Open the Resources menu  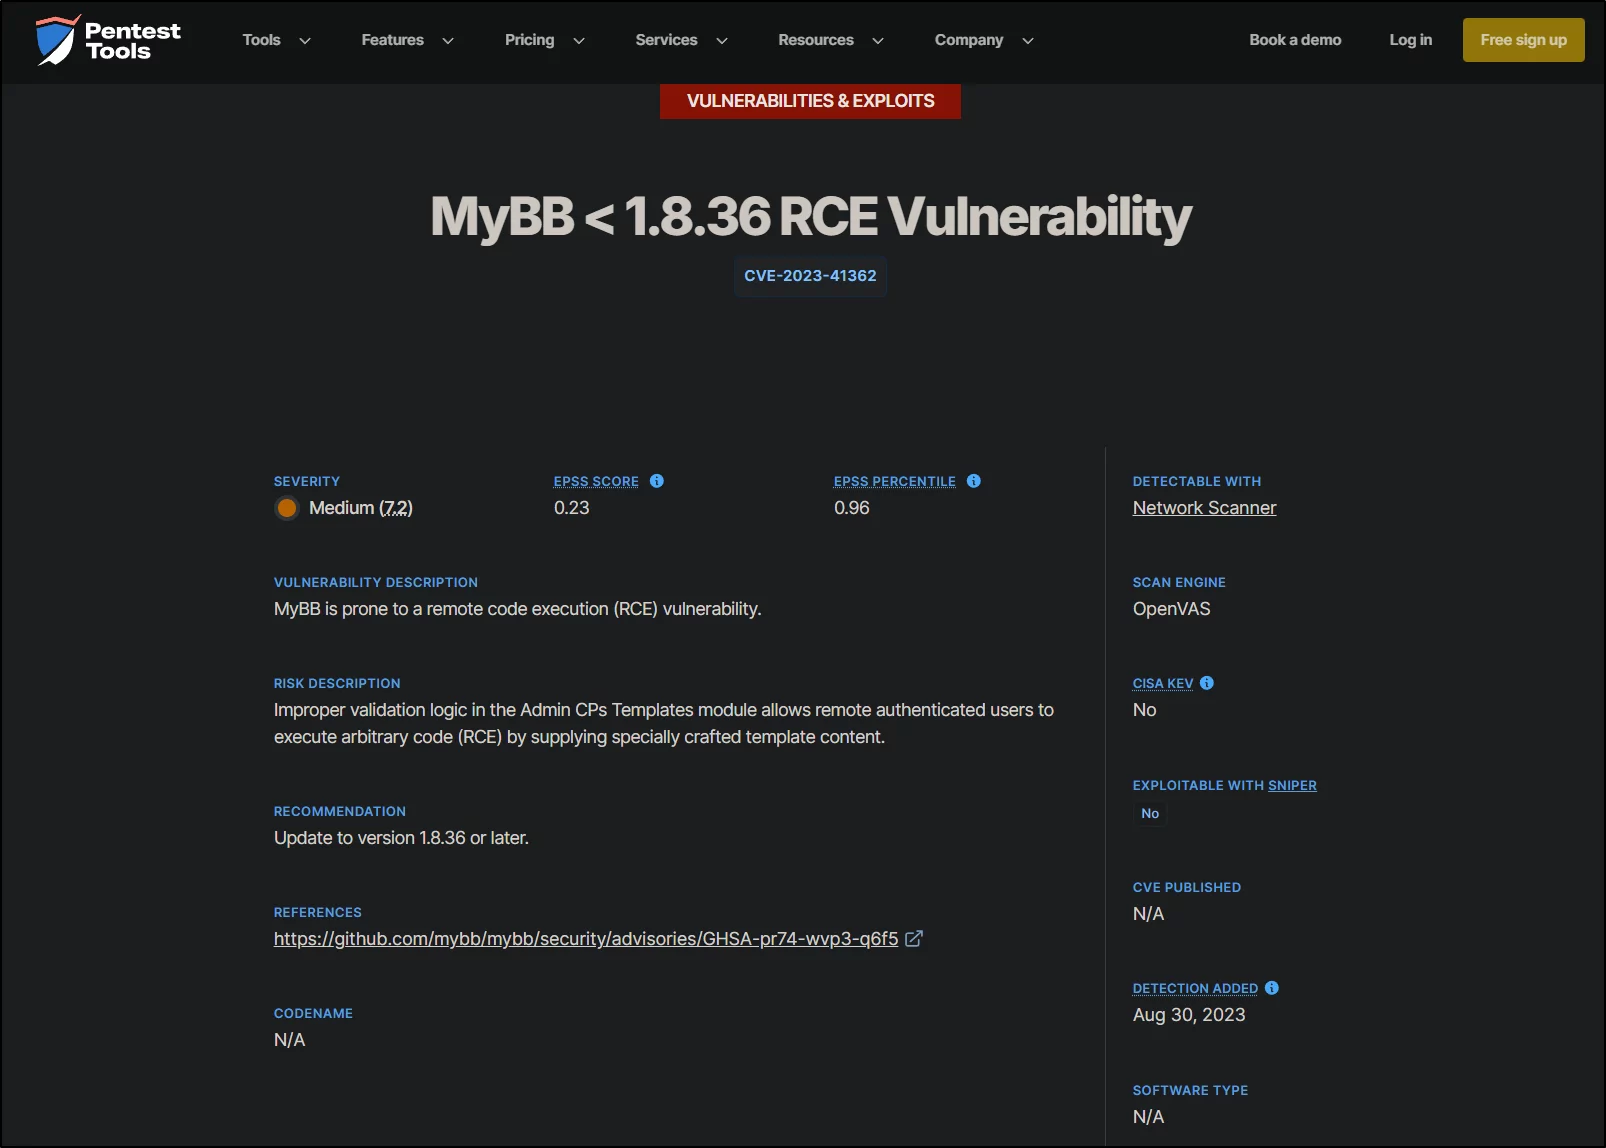[831, 40]
